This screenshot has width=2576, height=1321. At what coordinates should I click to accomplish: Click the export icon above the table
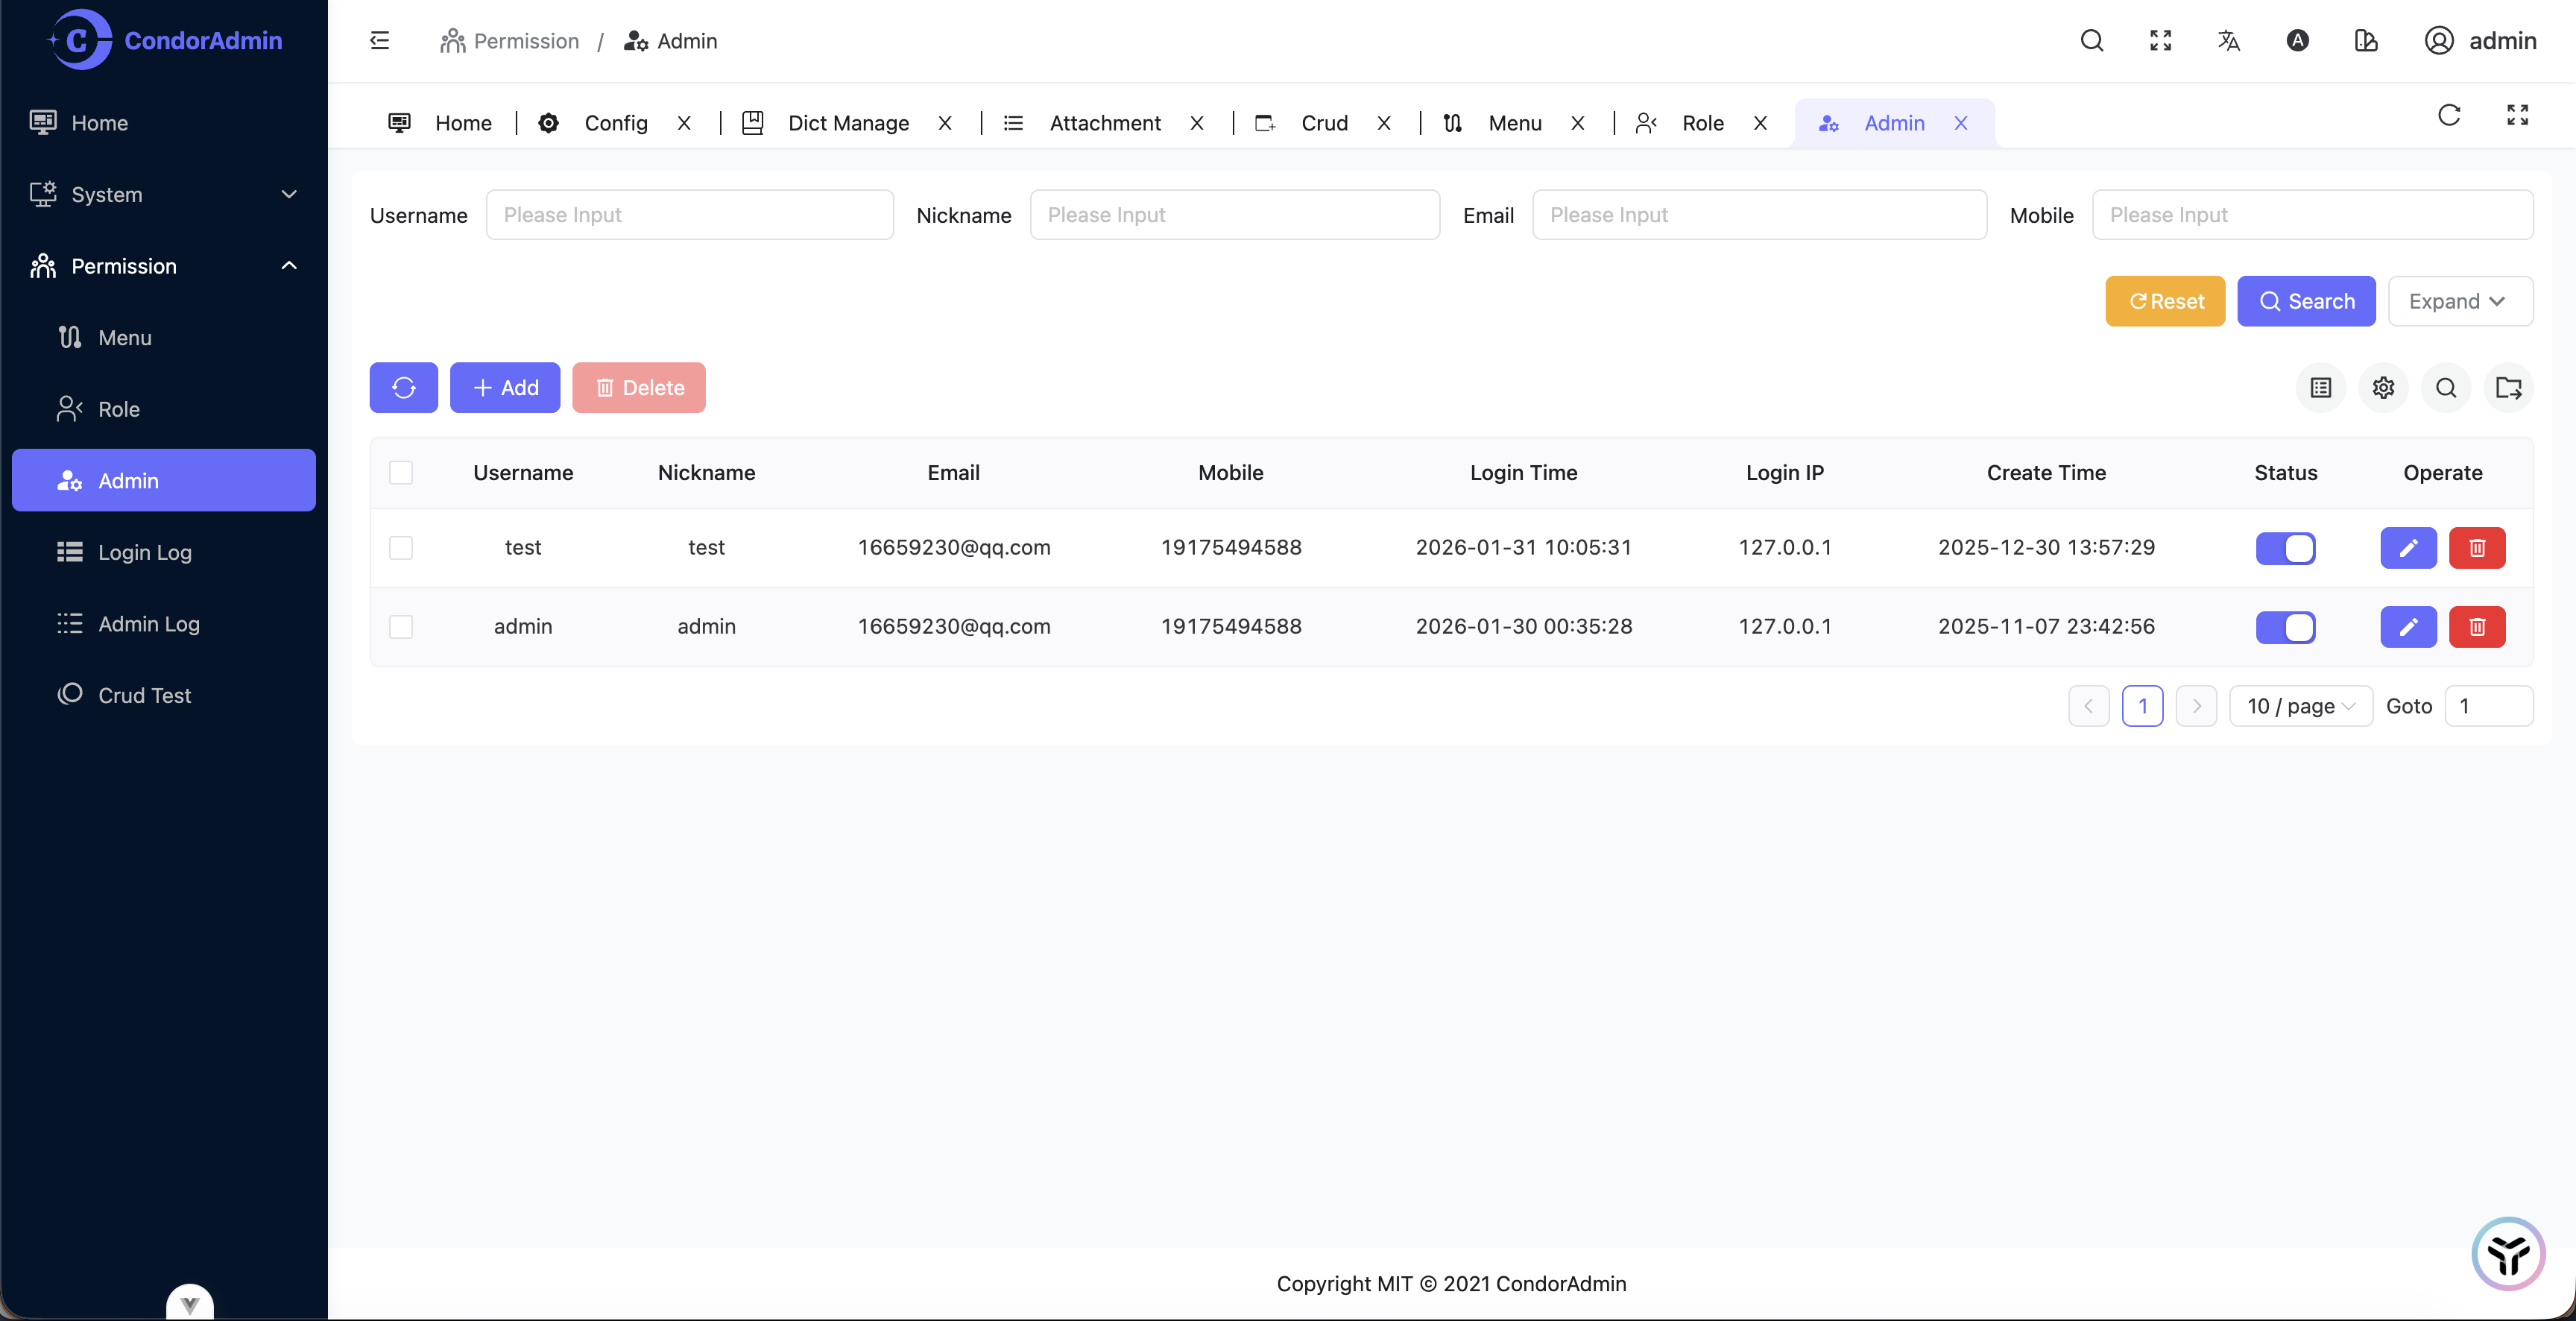(2508, 388)
